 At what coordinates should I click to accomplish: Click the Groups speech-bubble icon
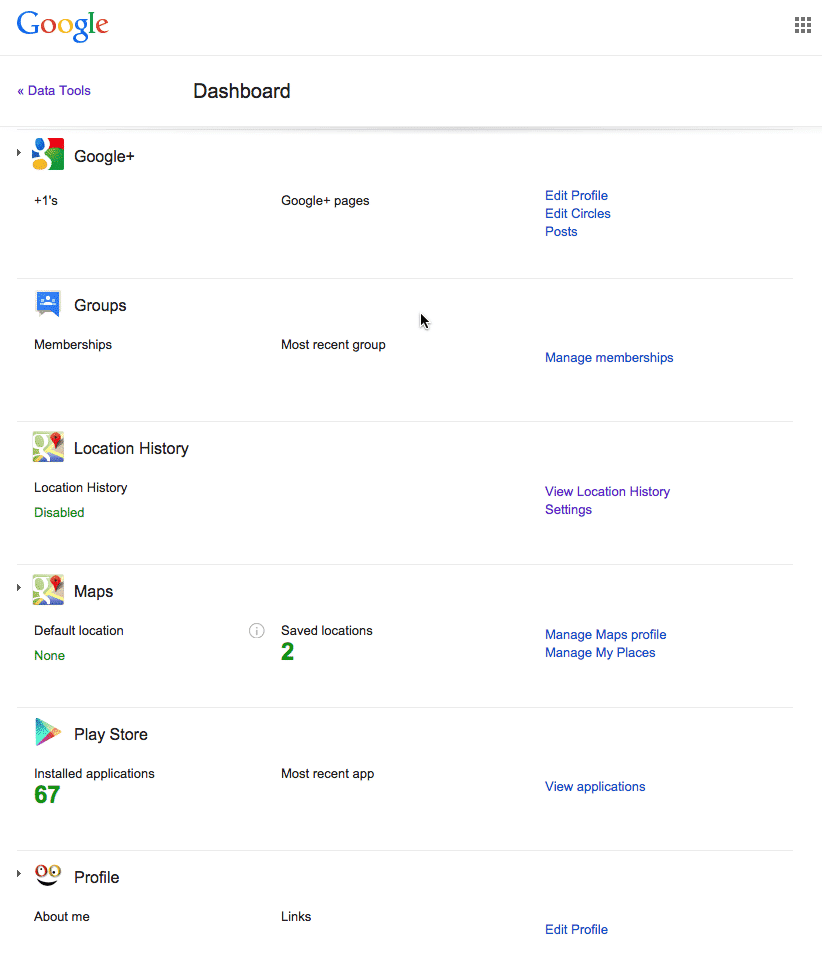(x=48, y=304)
